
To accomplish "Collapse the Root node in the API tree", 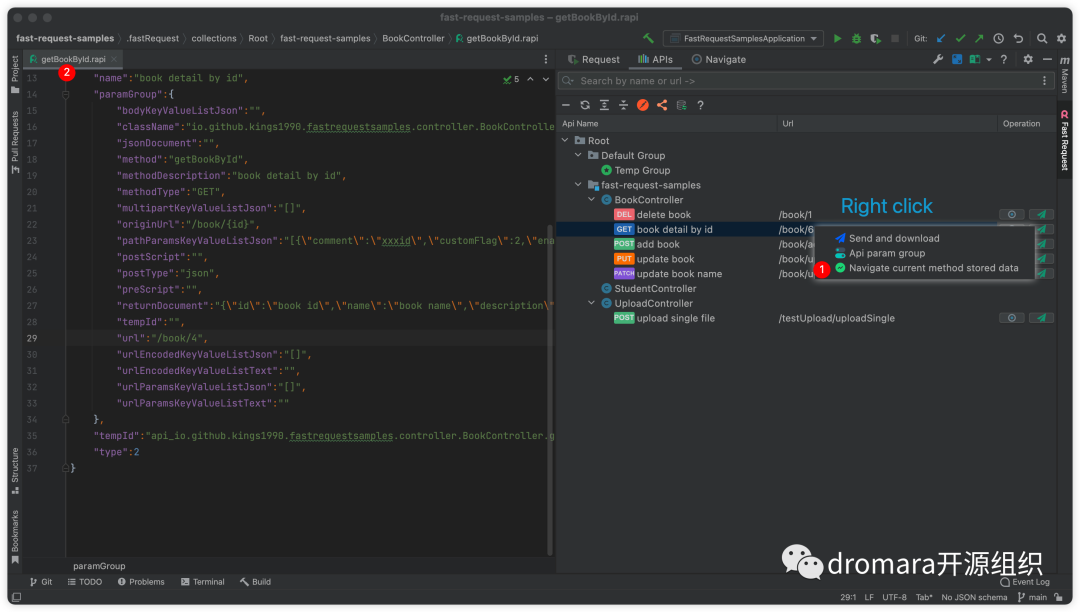I will click(x=565, y=140).
